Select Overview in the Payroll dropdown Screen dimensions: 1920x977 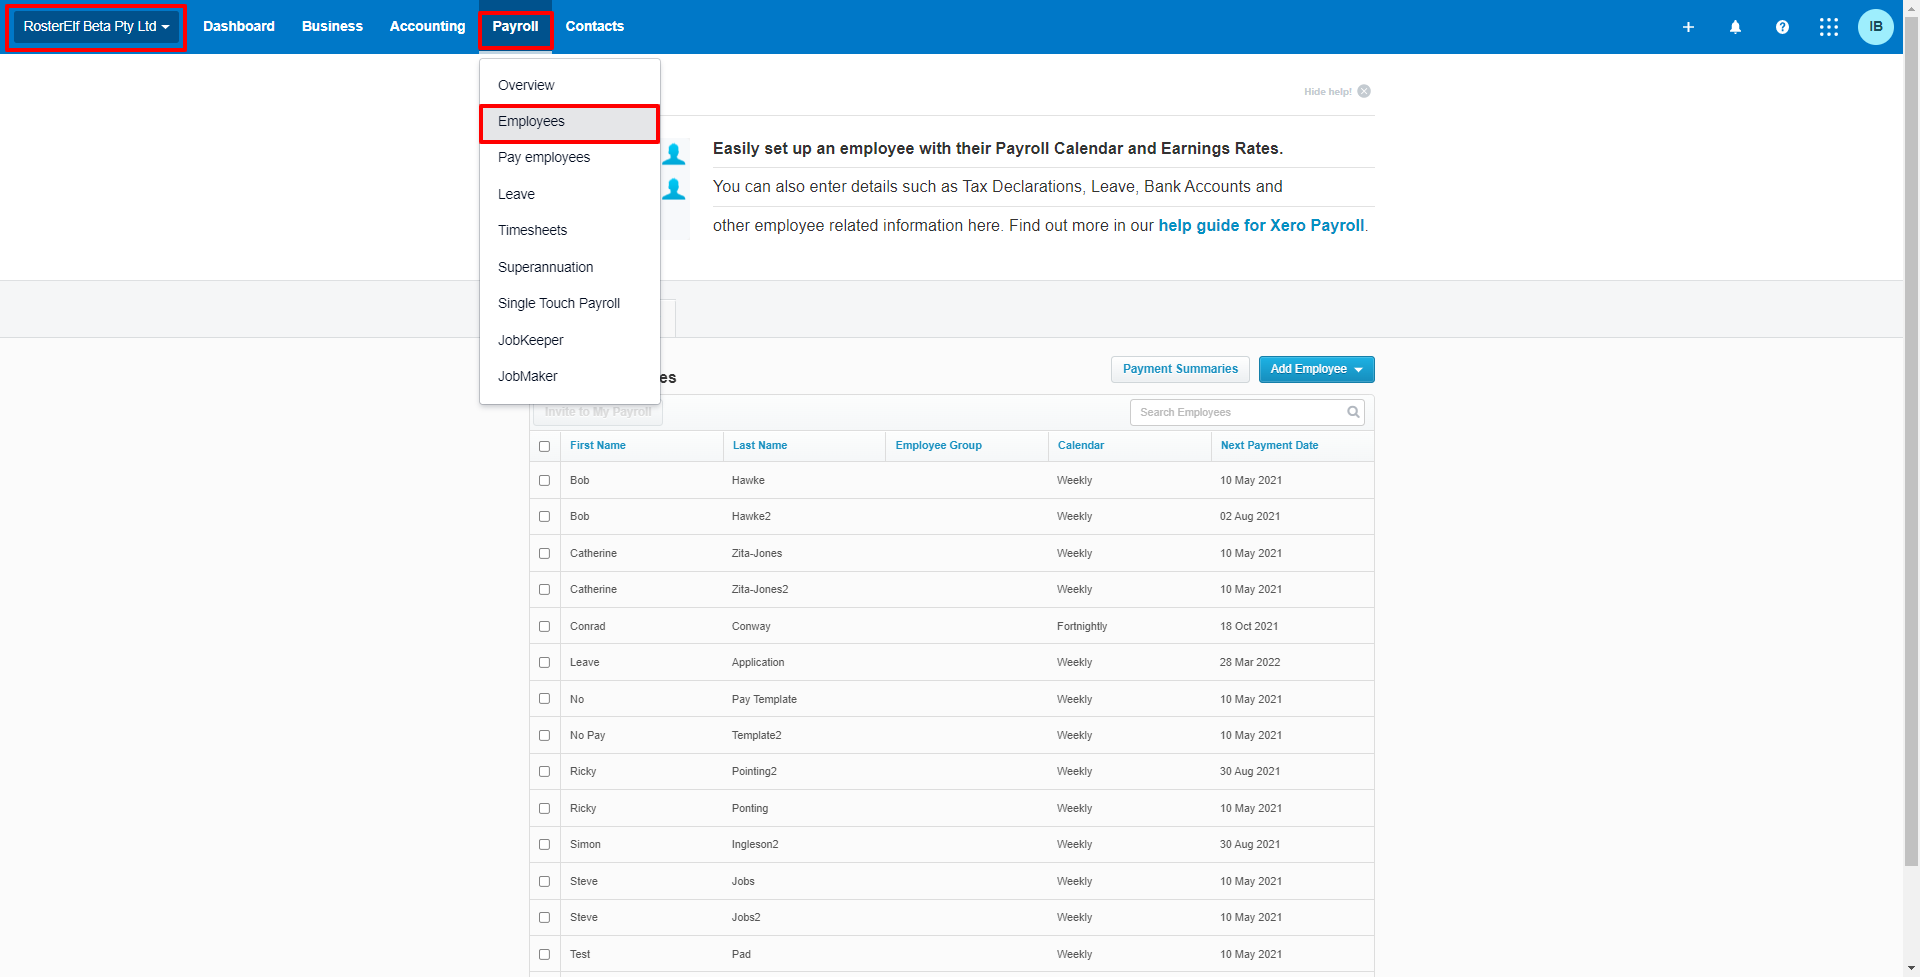tap(569, 85)
